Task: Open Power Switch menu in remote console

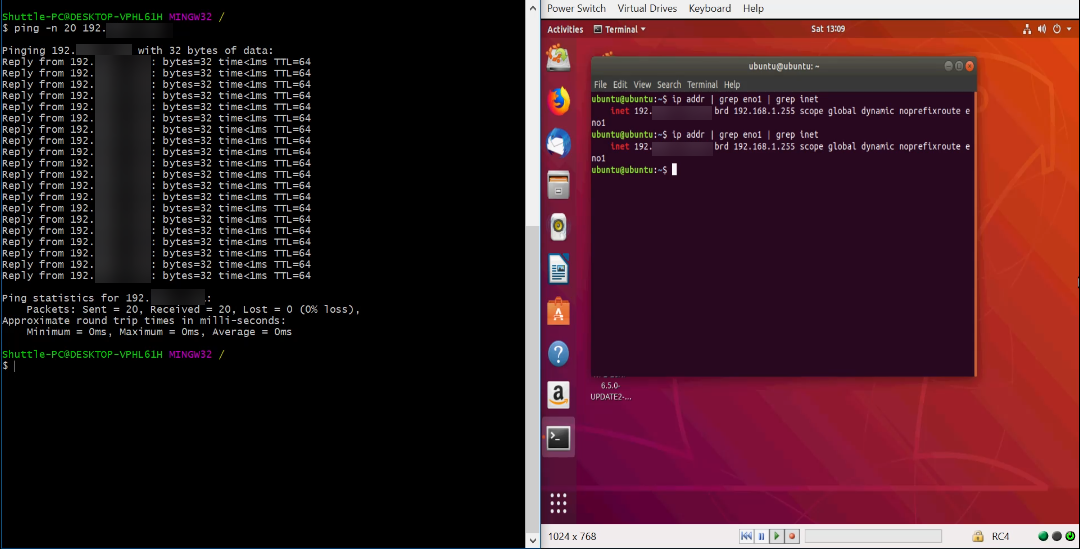Action: pos(577,8)
